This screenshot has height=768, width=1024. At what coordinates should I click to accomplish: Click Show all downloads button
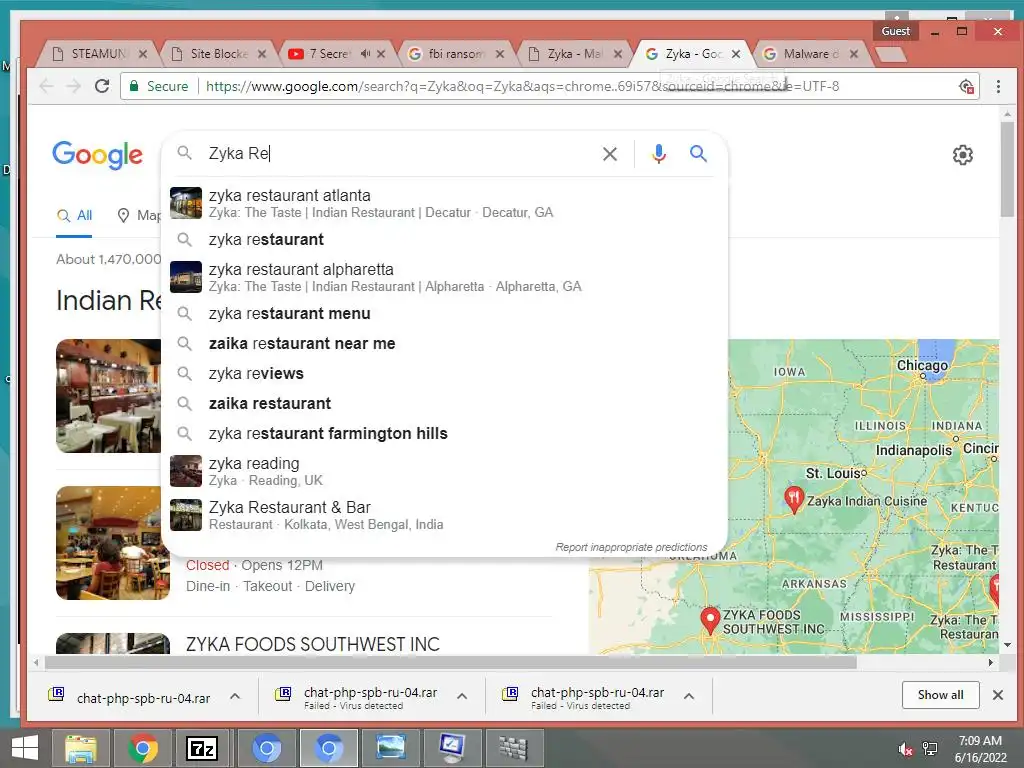(x=940, y=695)
